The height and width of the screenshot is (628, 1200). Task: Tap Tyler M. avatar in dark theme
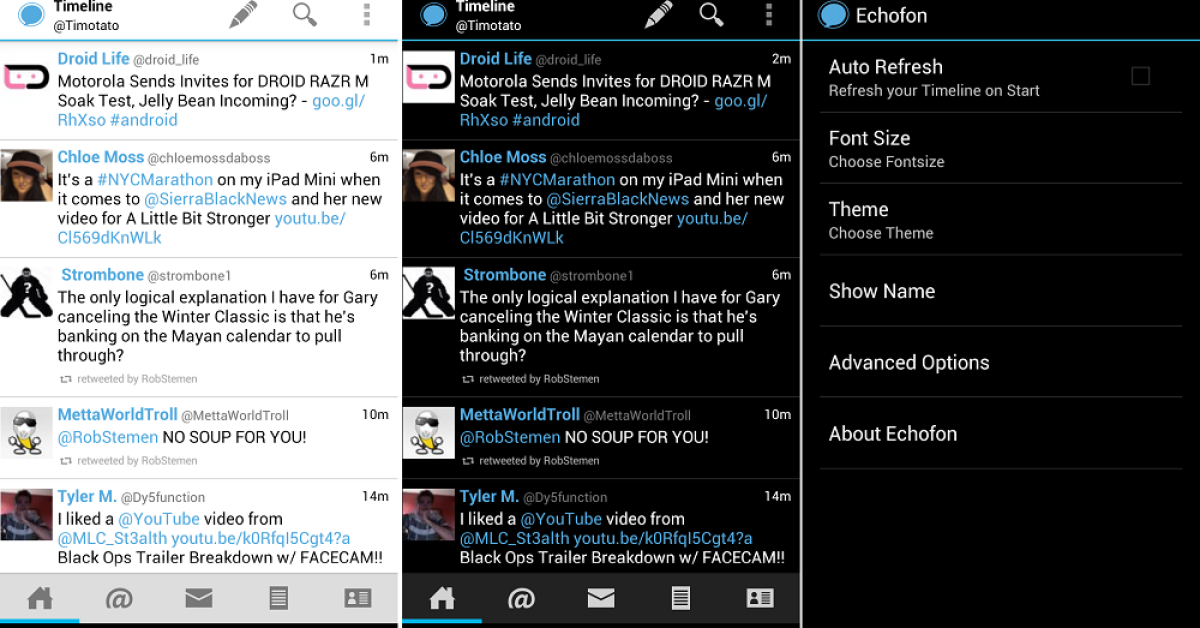pyautogui.click(x=429, y=514)
